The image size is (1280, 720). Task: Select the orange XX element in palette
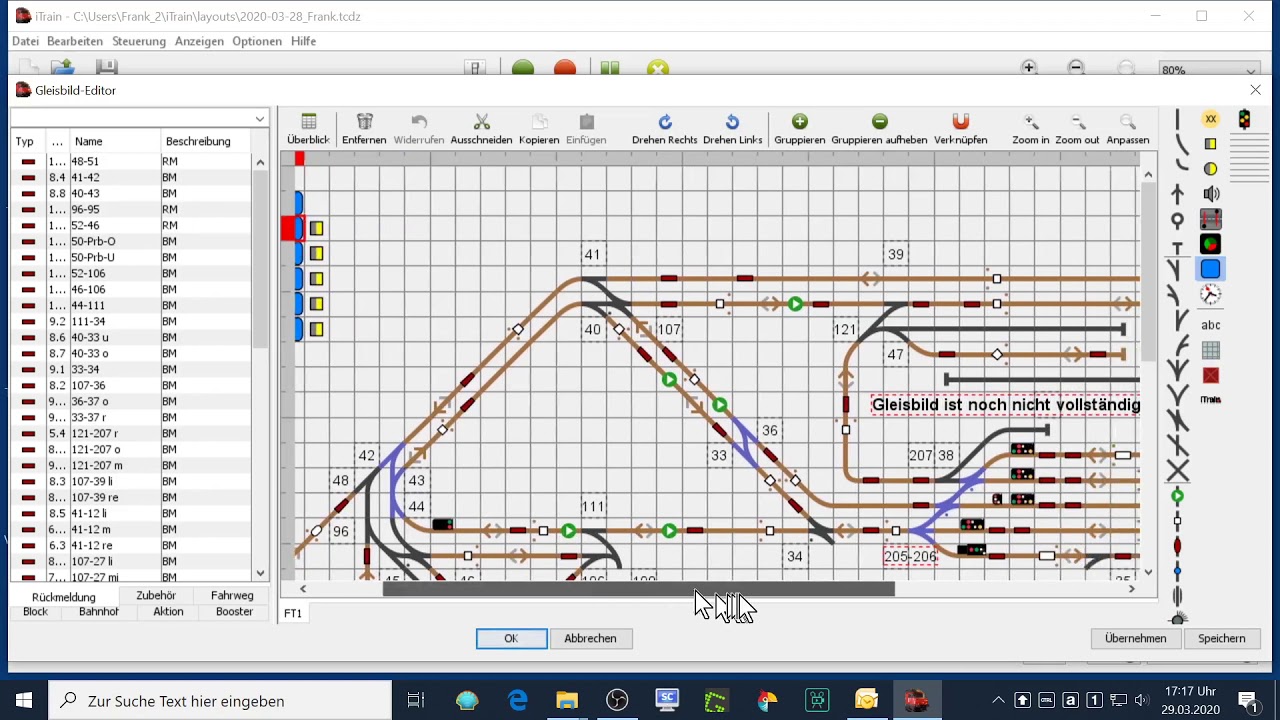(1211, 119)
